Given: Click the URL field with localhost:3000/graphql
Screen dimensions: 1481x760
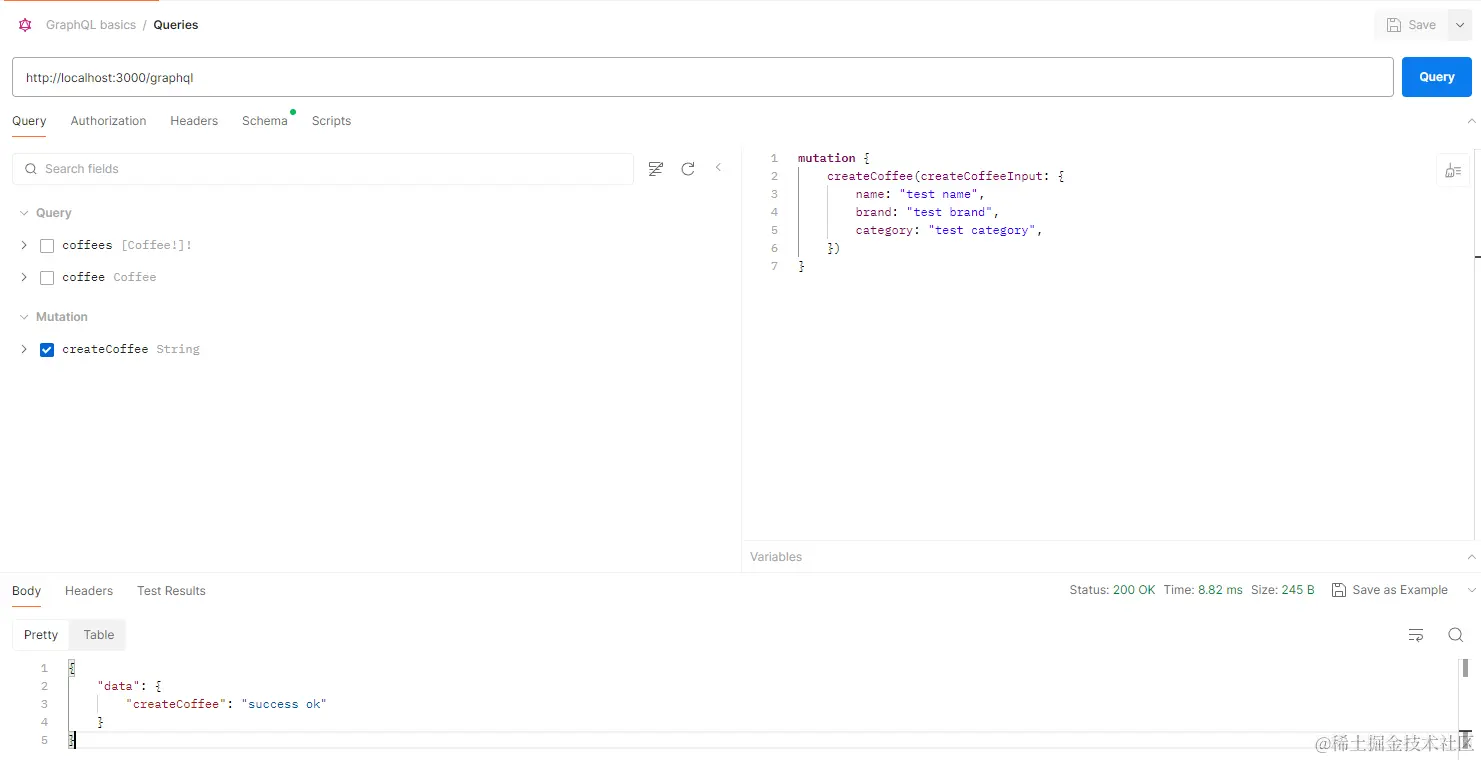Looking at the screenshot, I should pos(702,77).
